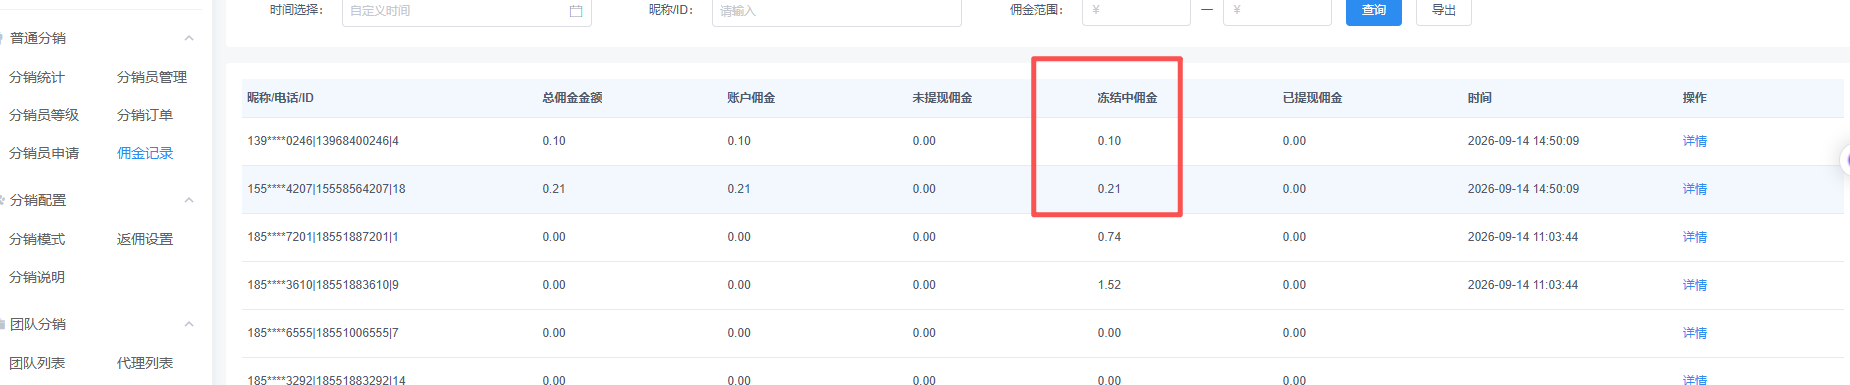Screen dimensions: 1850x385
Task: Click frozen commission value 0.74
Action: (1109, 237)
